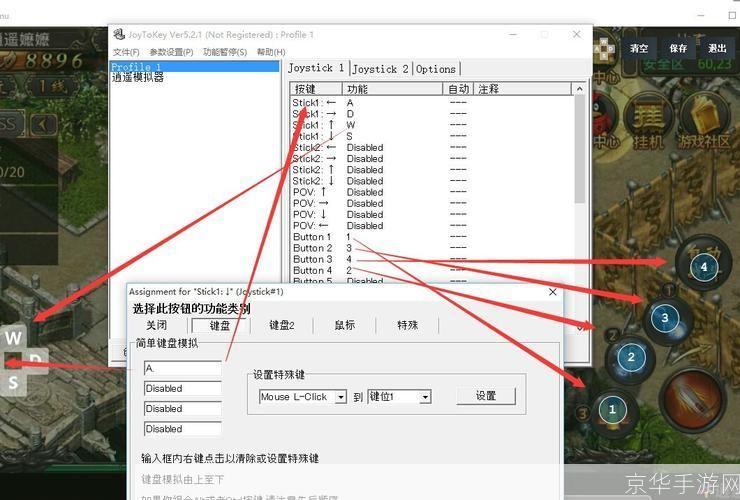Click the 退出 button in emulator toolbar

pyautogui.click(x=717, y=48)
